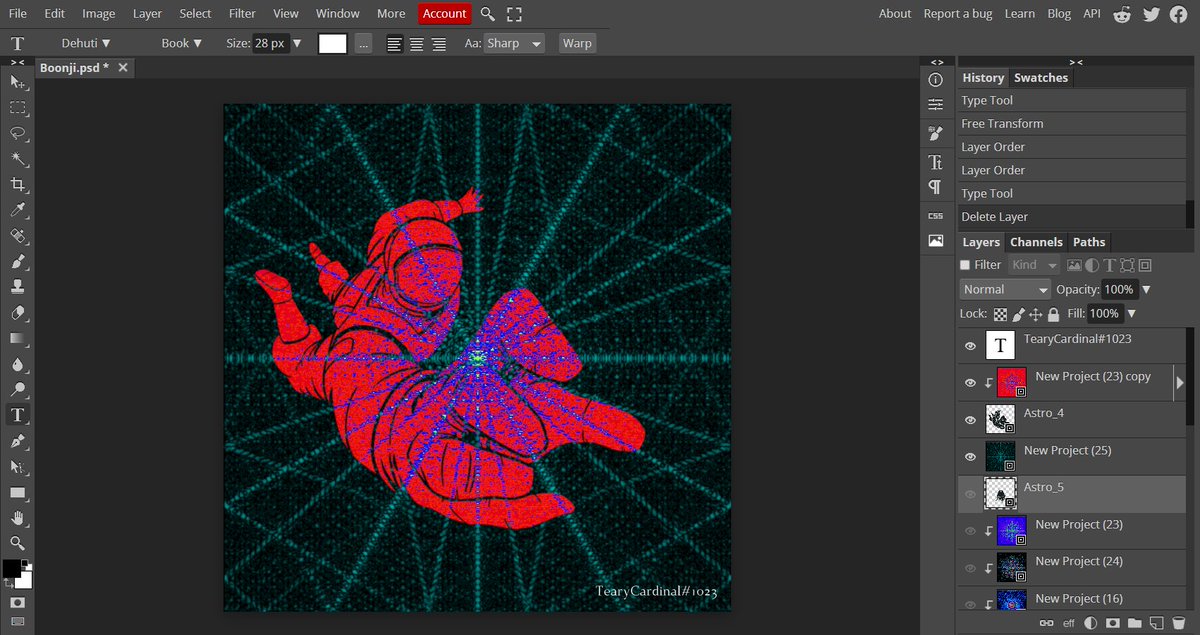
Task: Select the Spot Healing Brush tool
Action: pyautogui.click(x=18, y=236)
